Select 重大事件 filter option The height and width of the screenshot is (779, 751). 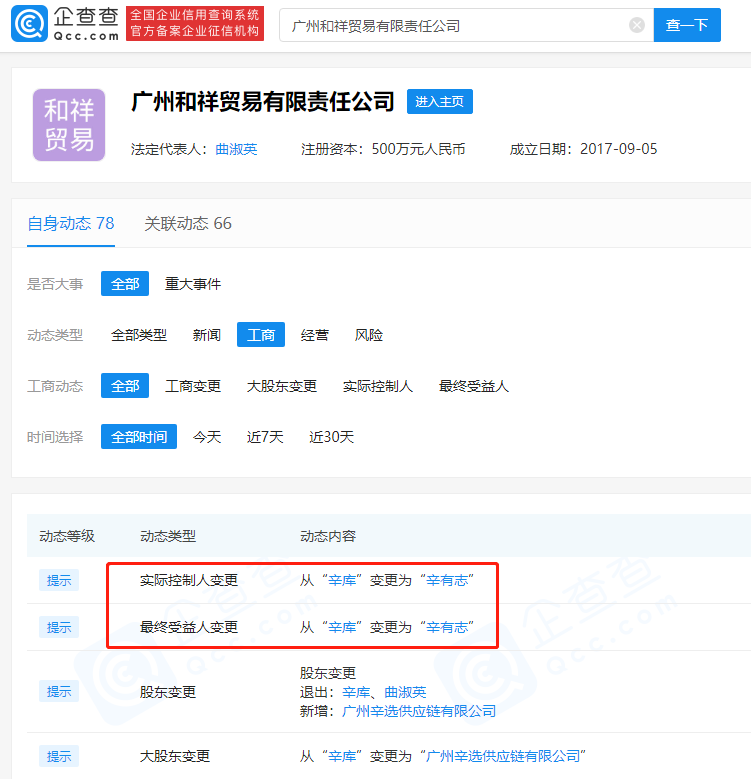click(193, 284)
